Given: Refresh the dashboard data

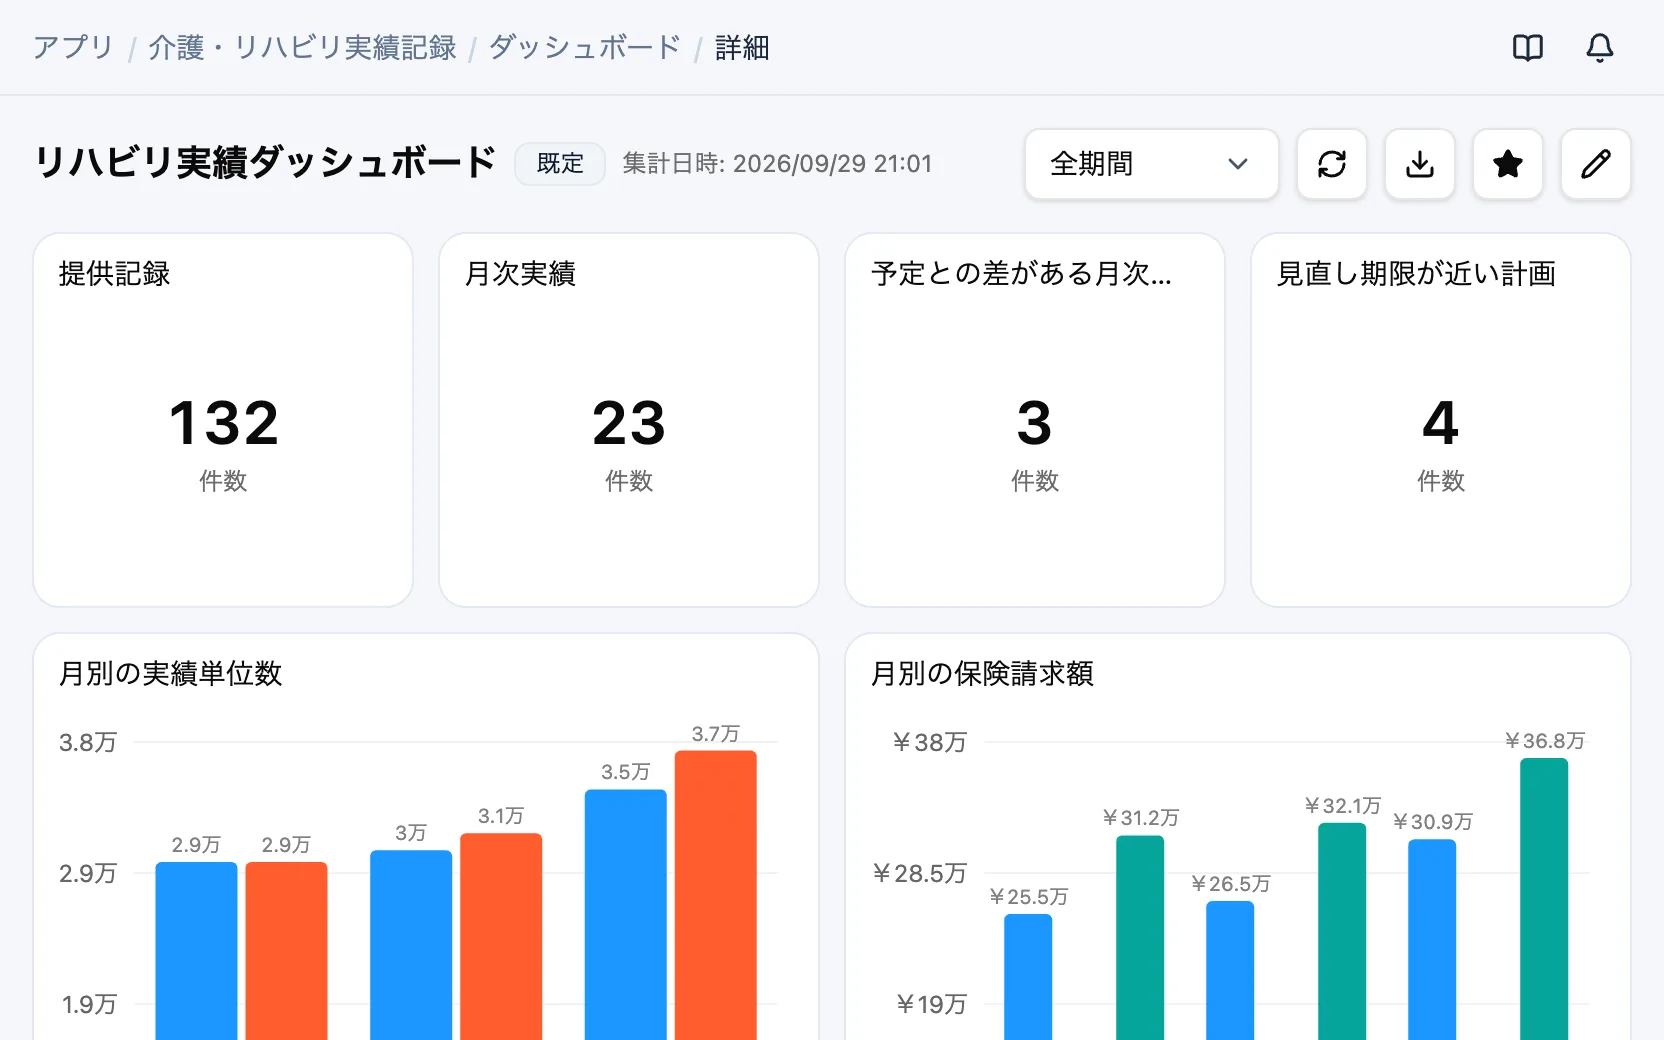Looking at the screenshot, I should point(1331,164).
